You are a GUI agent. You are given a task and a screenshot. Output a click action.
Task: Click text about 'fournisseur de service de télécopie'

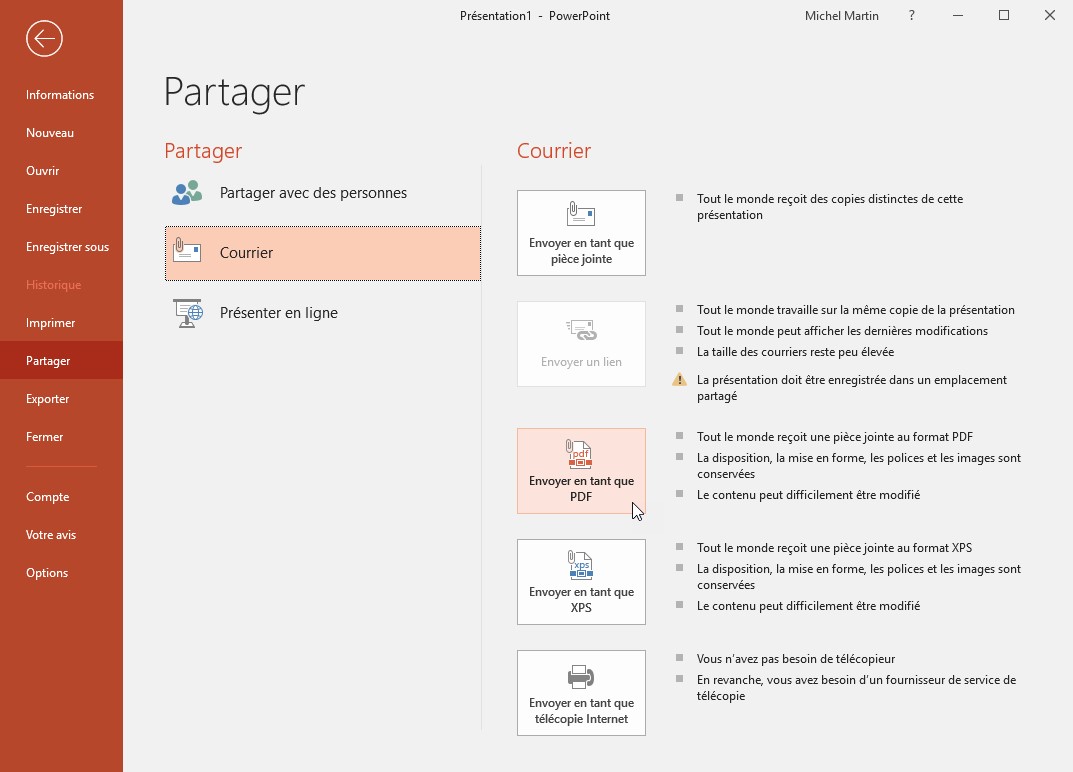click(856, 688)
